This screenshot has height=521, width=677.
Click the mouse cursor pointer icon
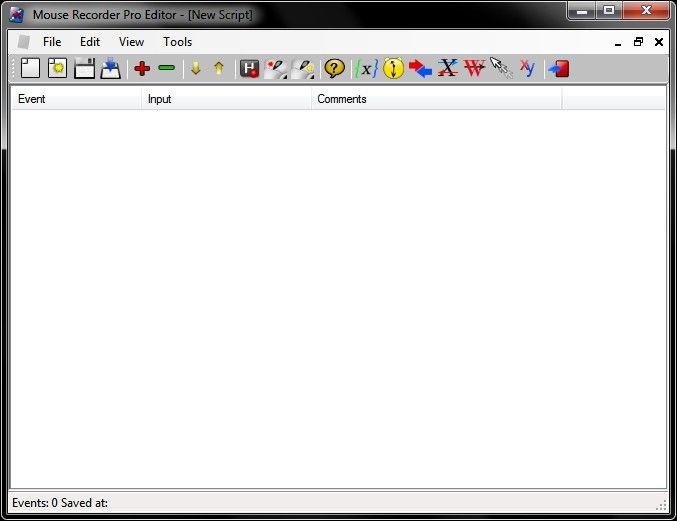tap(501, 68)
